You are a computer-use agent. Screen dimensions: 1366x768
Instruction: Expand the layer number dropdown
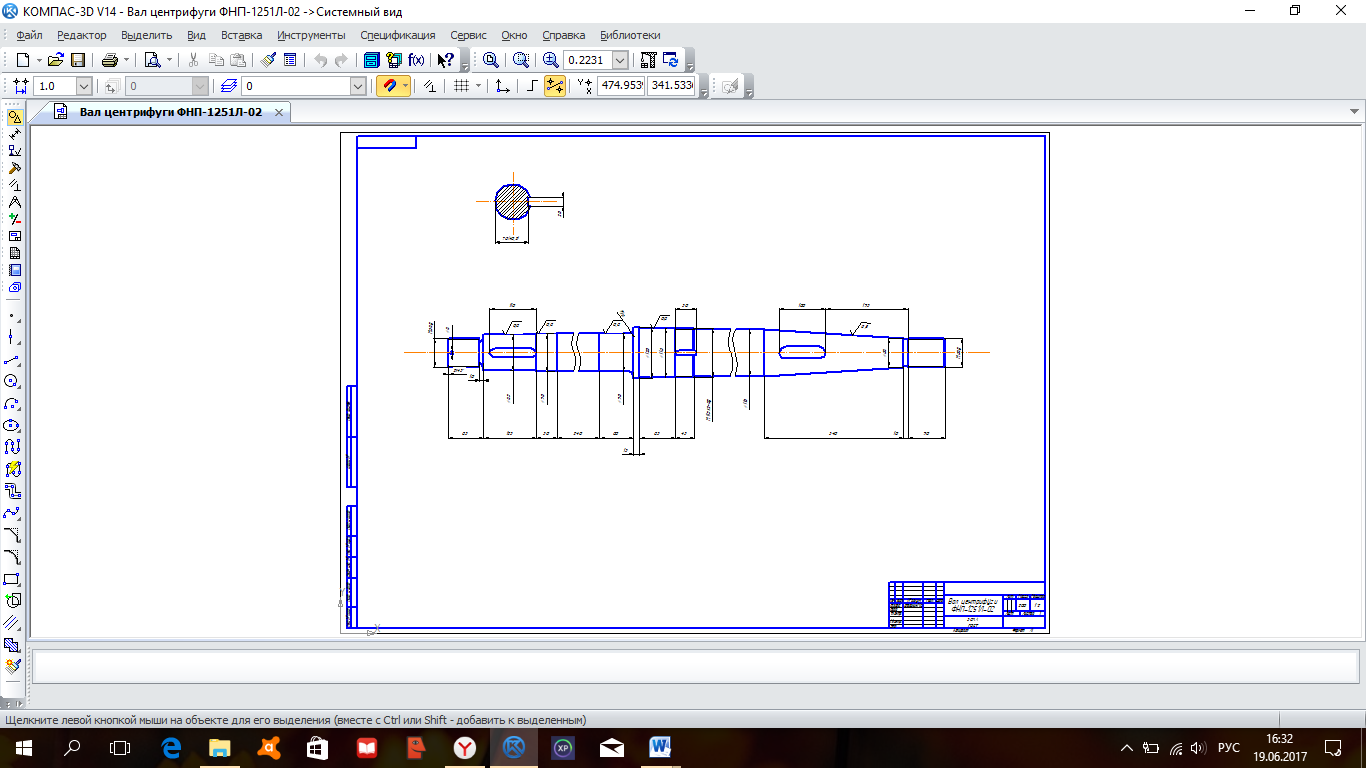click(x=358, y=87)
